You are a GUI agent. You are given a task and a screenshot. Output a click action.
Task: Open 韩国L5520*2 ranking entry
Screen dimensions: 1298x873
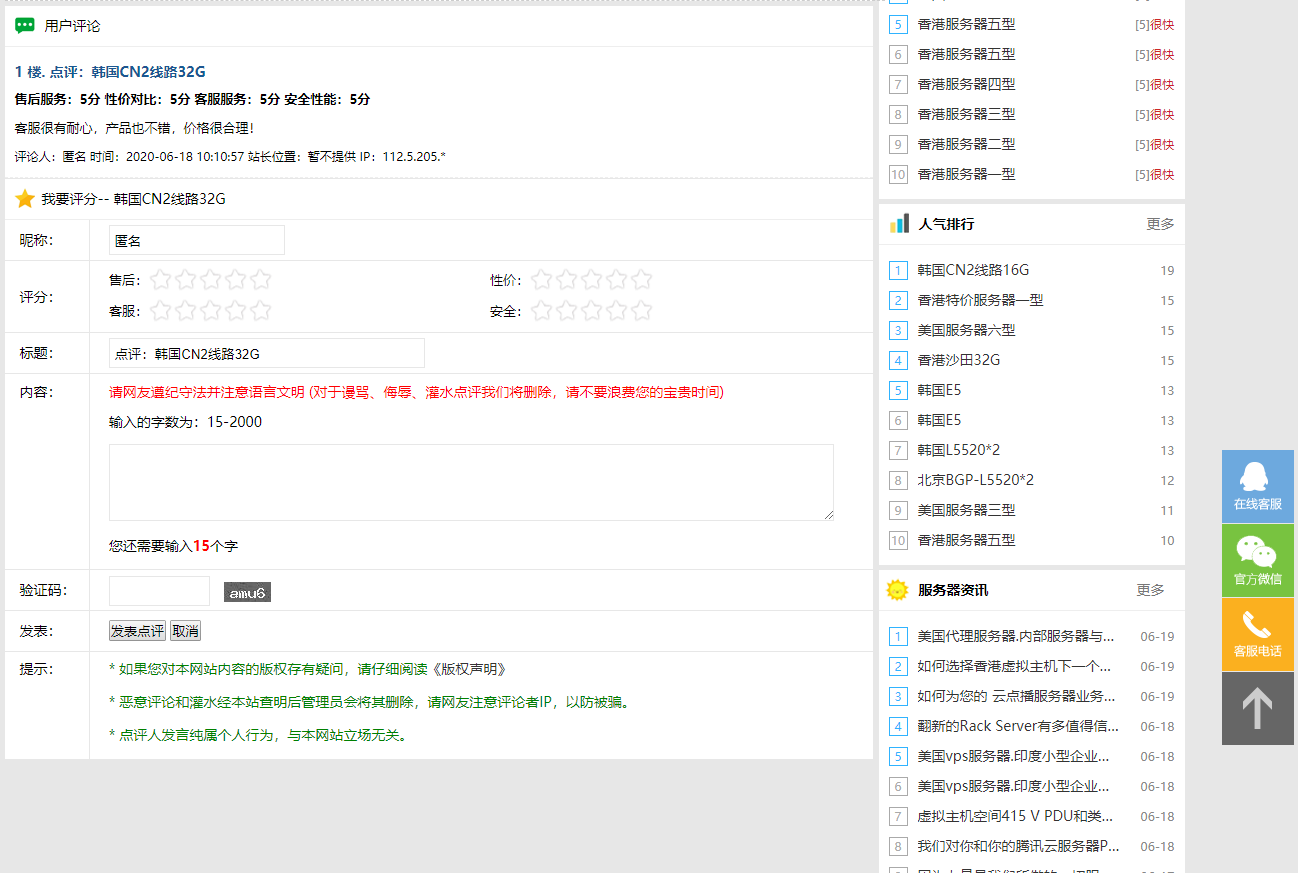[959, 450]
